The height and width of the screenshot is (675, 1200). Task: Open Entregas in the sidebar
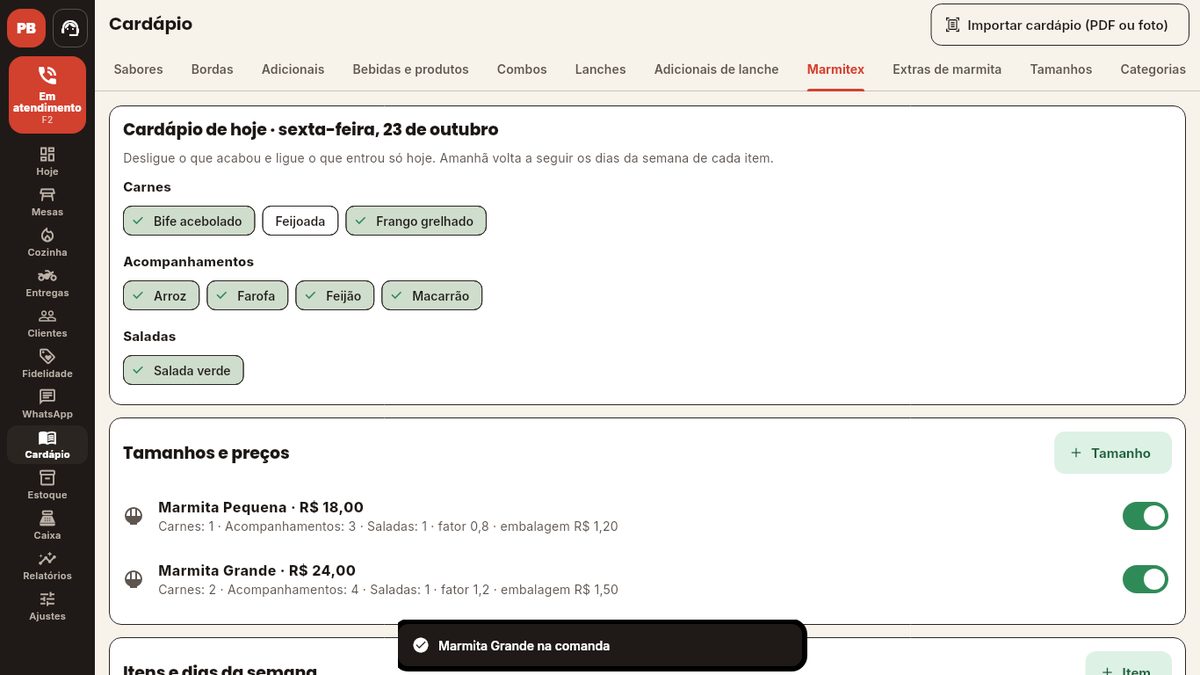pos(47,283)
